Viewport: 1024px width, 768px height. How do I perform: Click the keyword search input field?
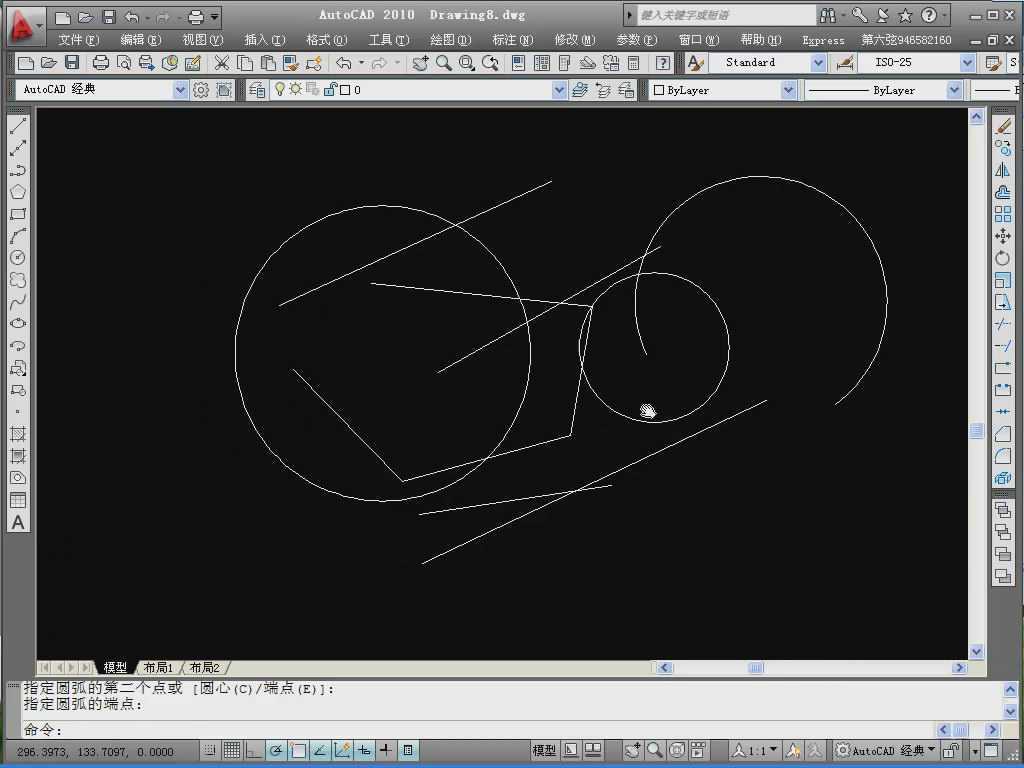pos(726,15)
